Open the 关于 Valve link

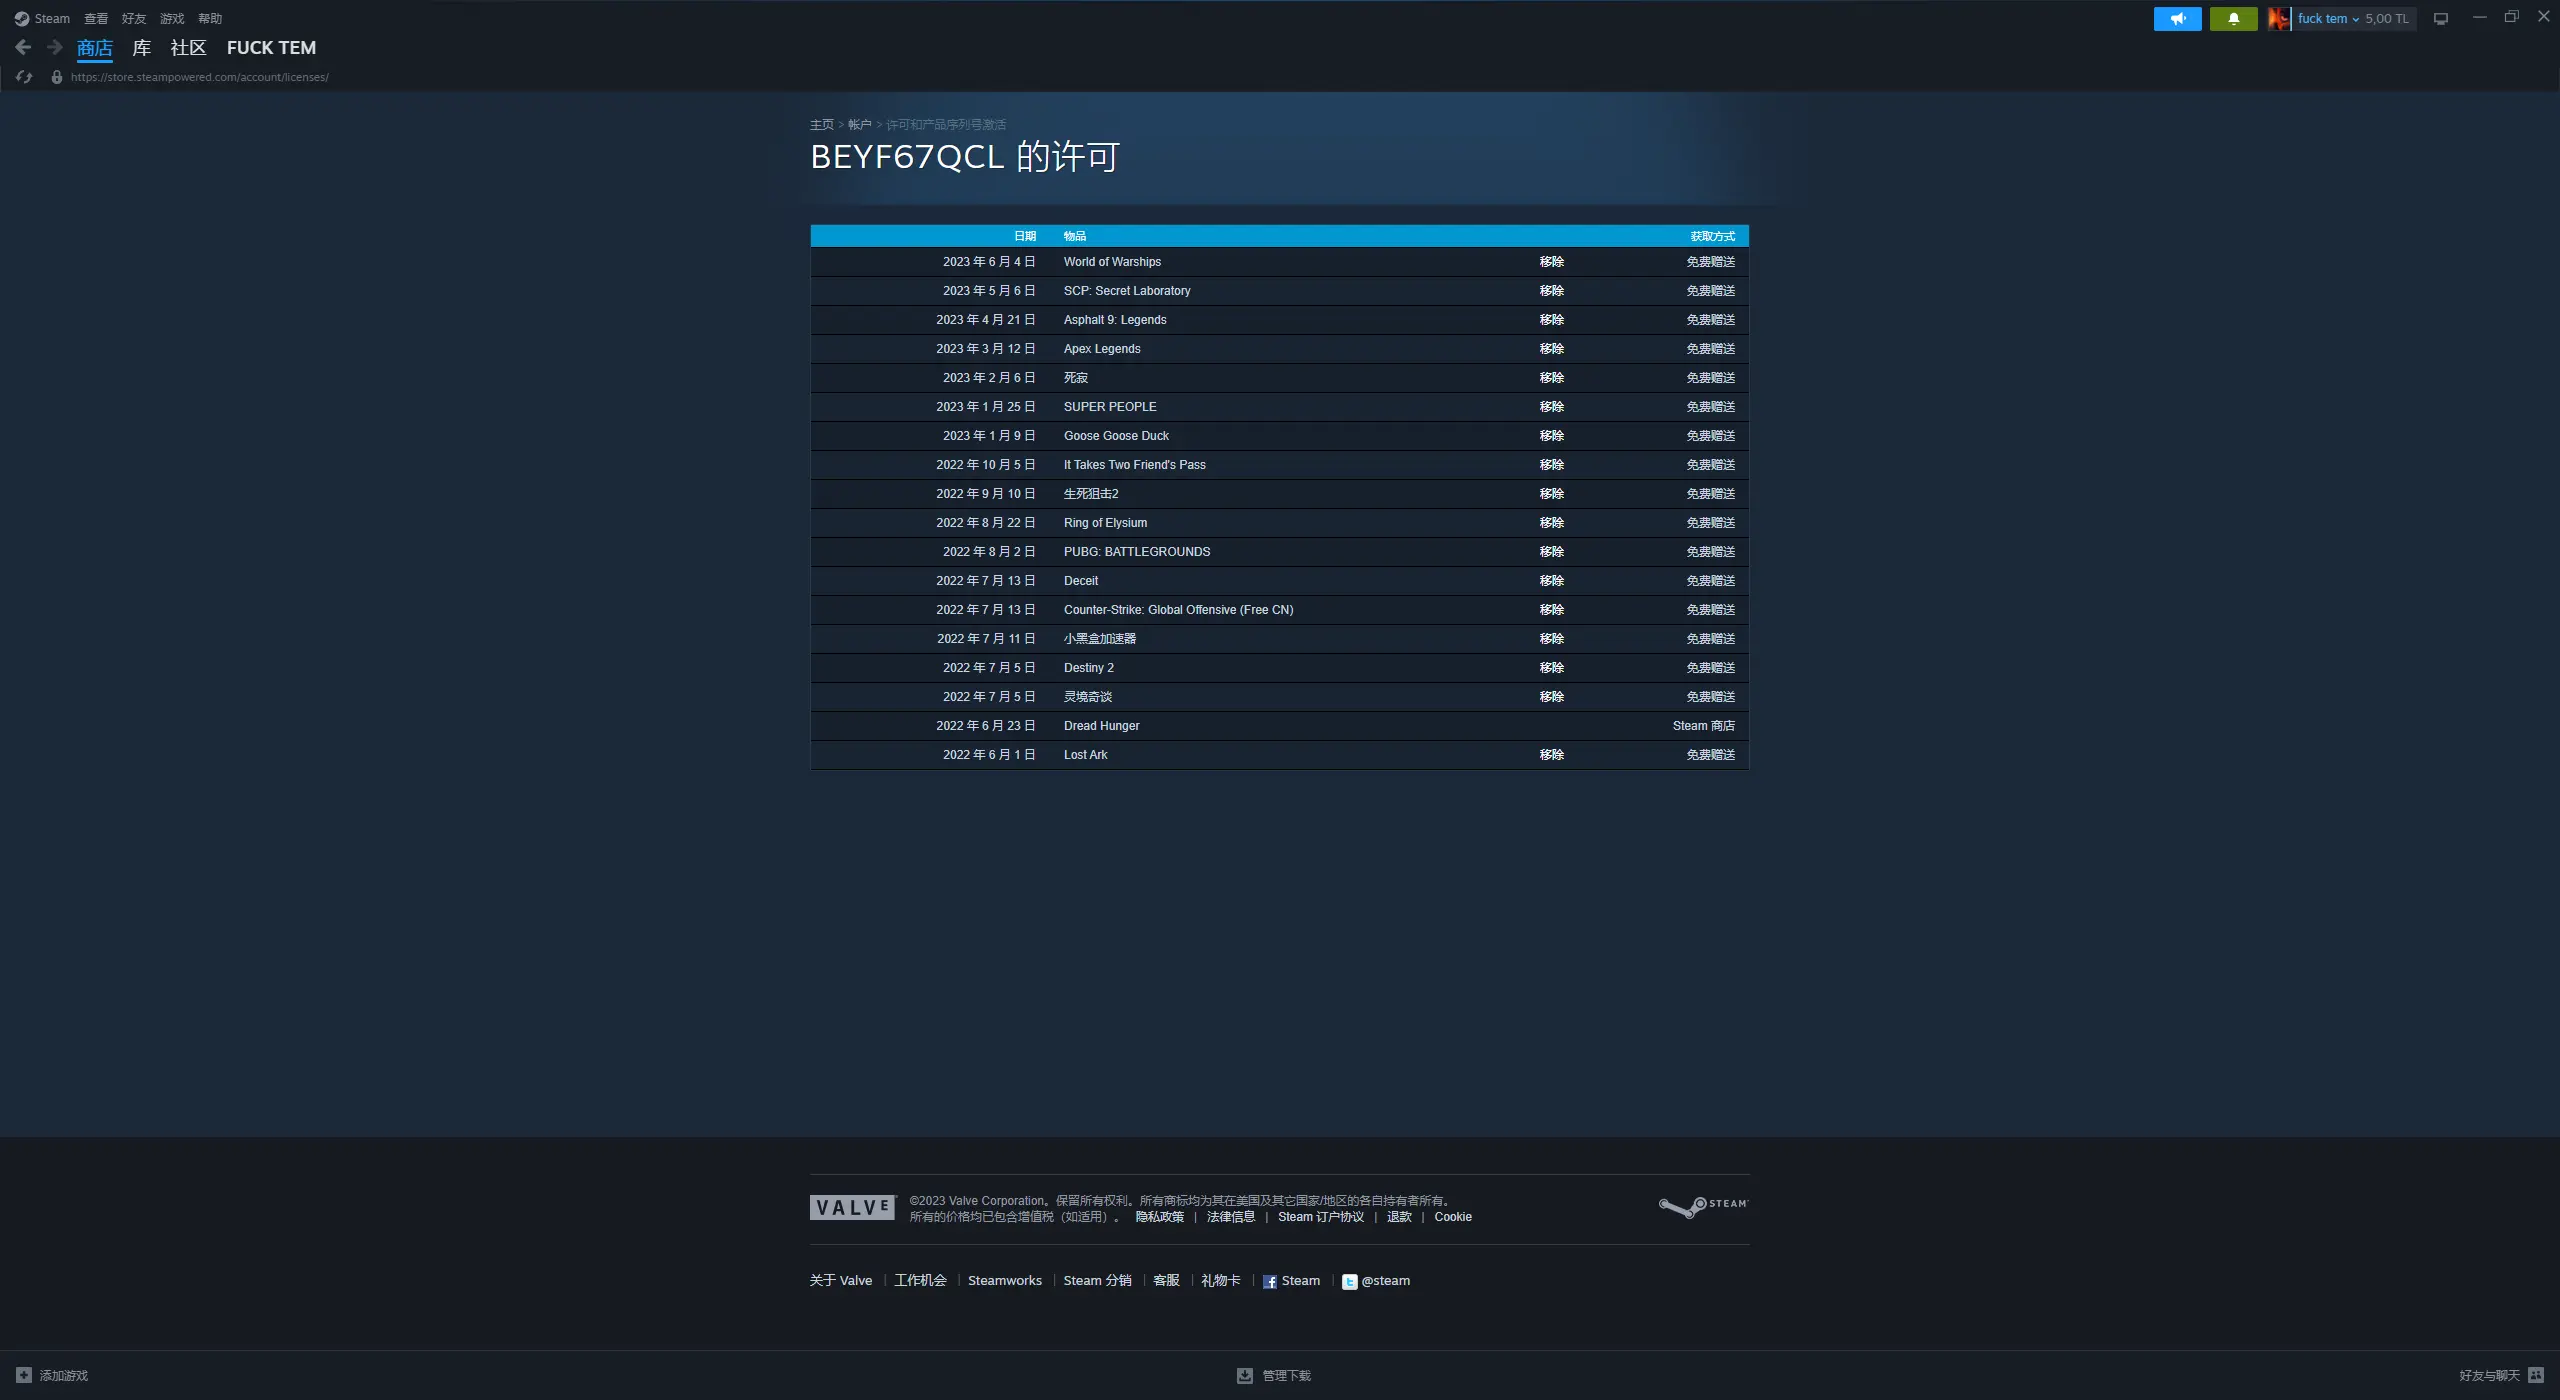click(x=841, y=1281)
